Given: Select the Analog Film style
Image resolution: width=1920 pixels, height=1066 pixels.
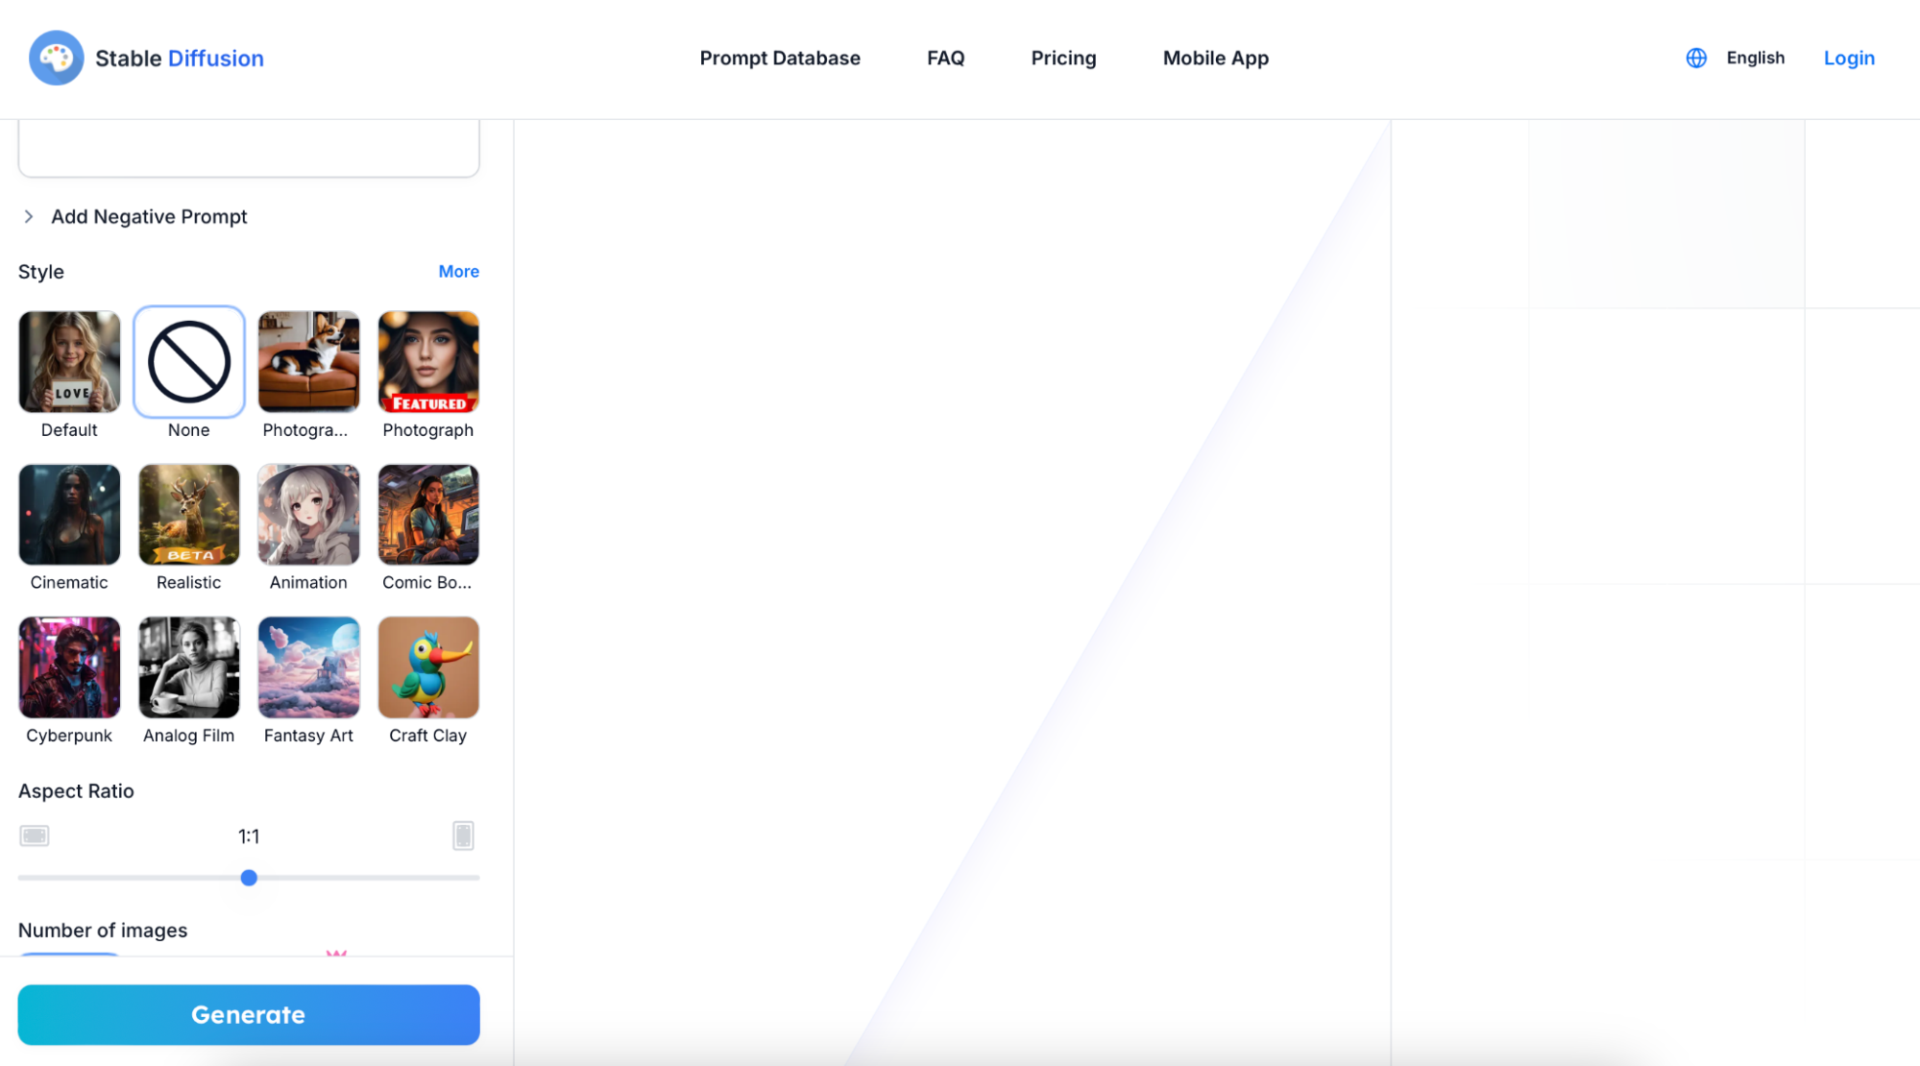Looking at the screenshot, I should [189, 667].
